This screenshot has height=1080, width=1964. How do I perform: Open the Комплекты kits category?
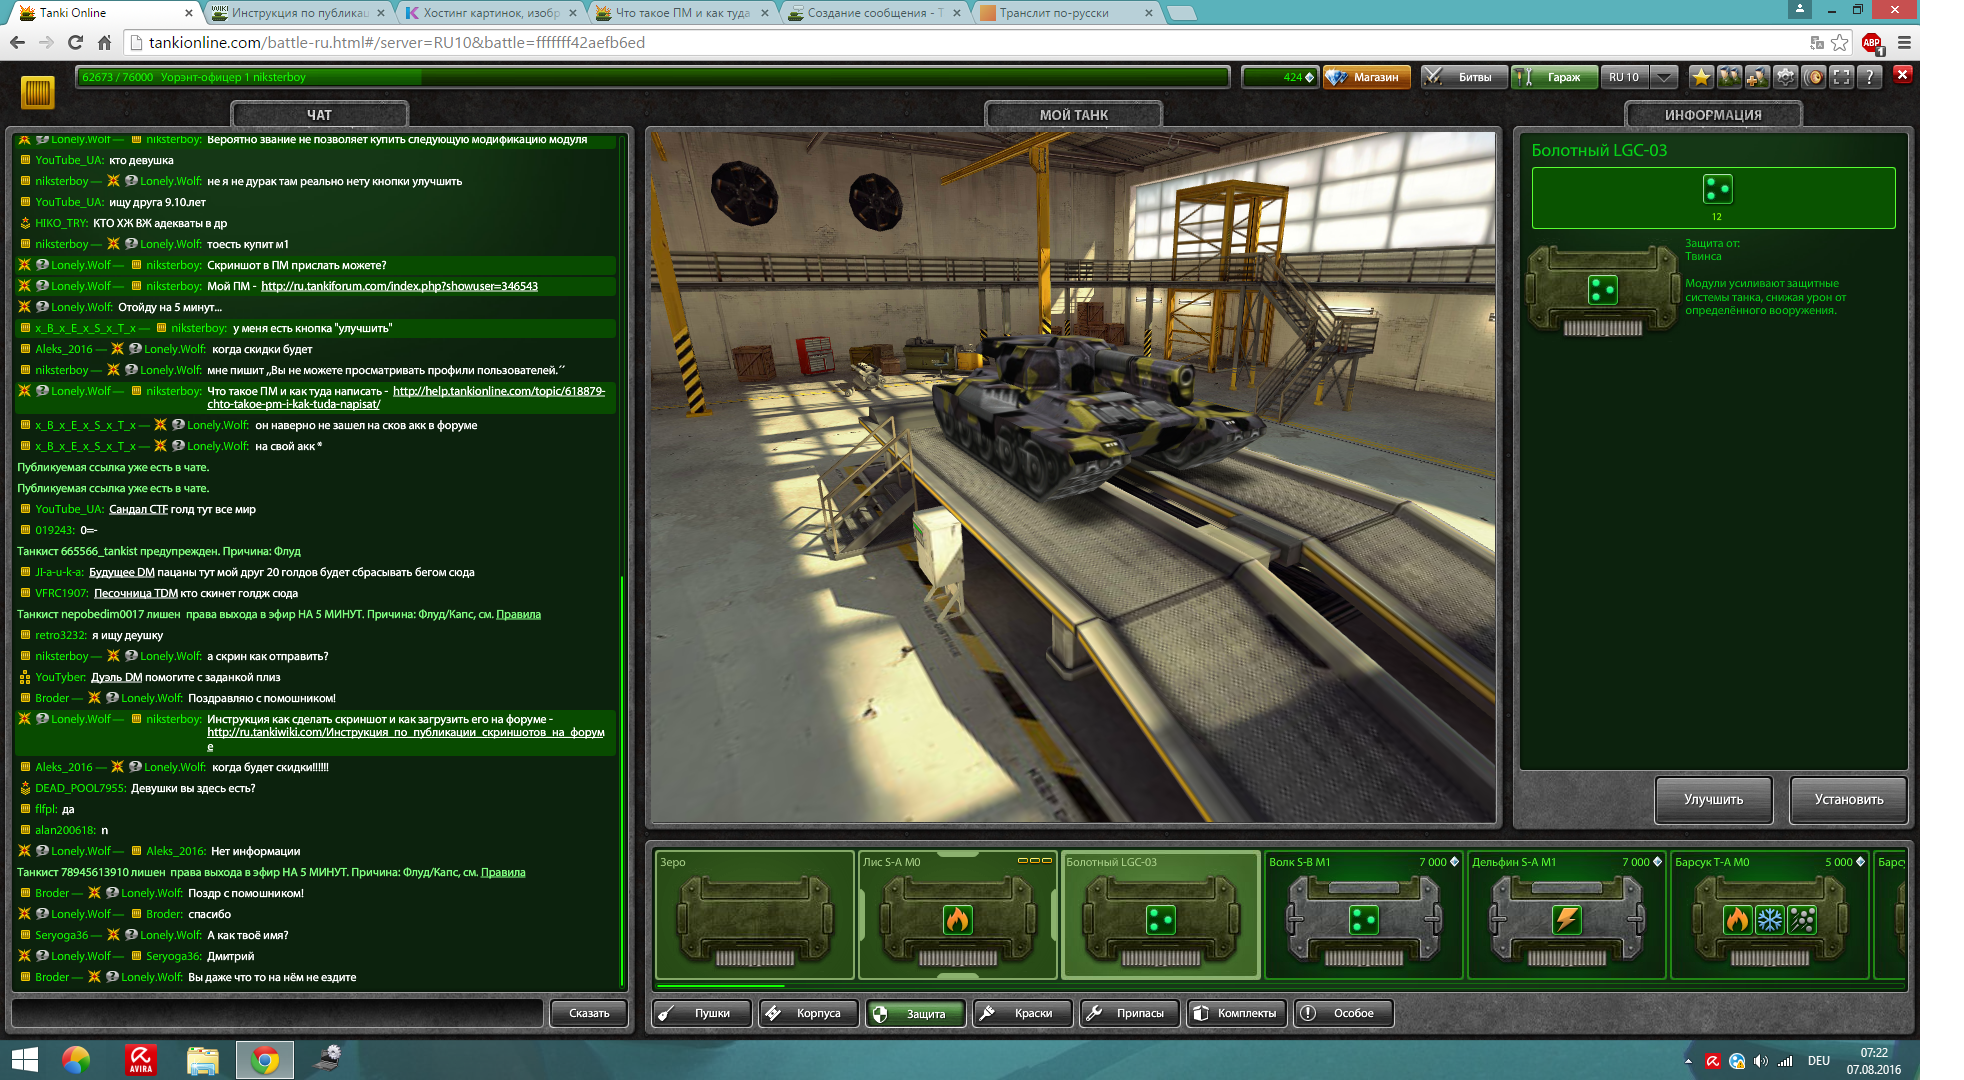1236,1013
